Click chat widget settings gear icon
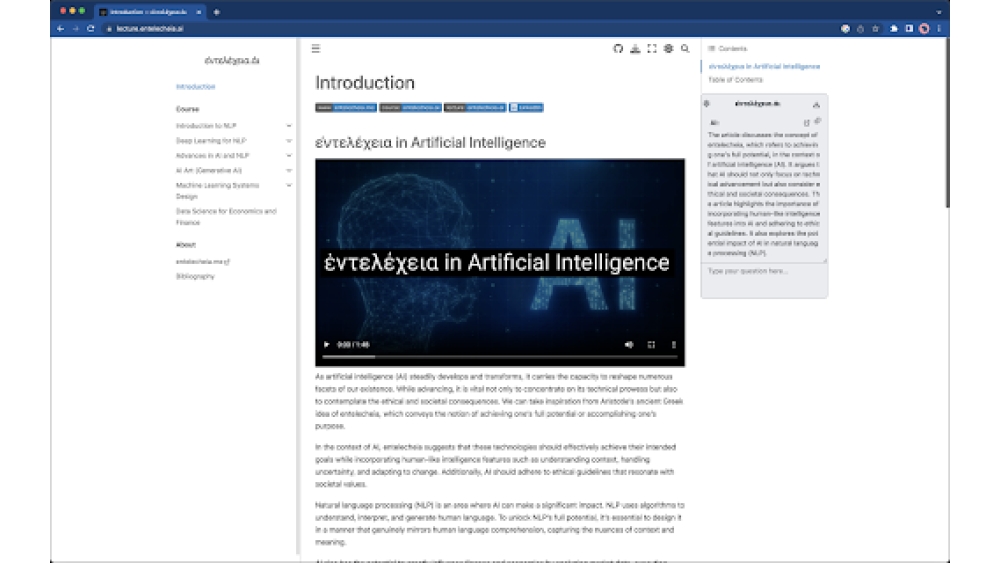 click(x=707, y=103)
